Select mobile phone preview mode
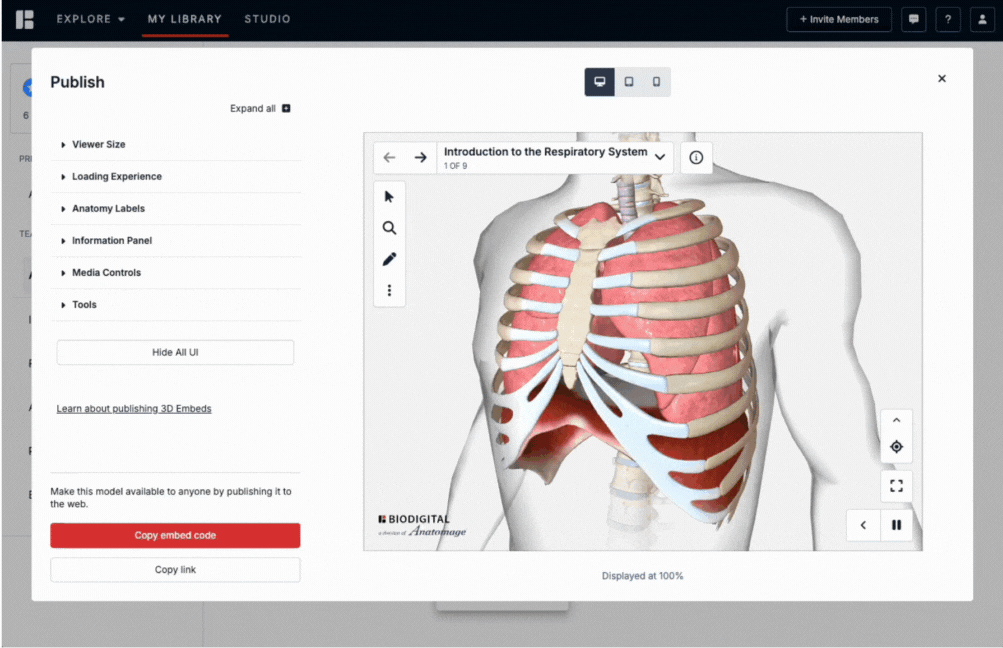 (x=656, y=82)
